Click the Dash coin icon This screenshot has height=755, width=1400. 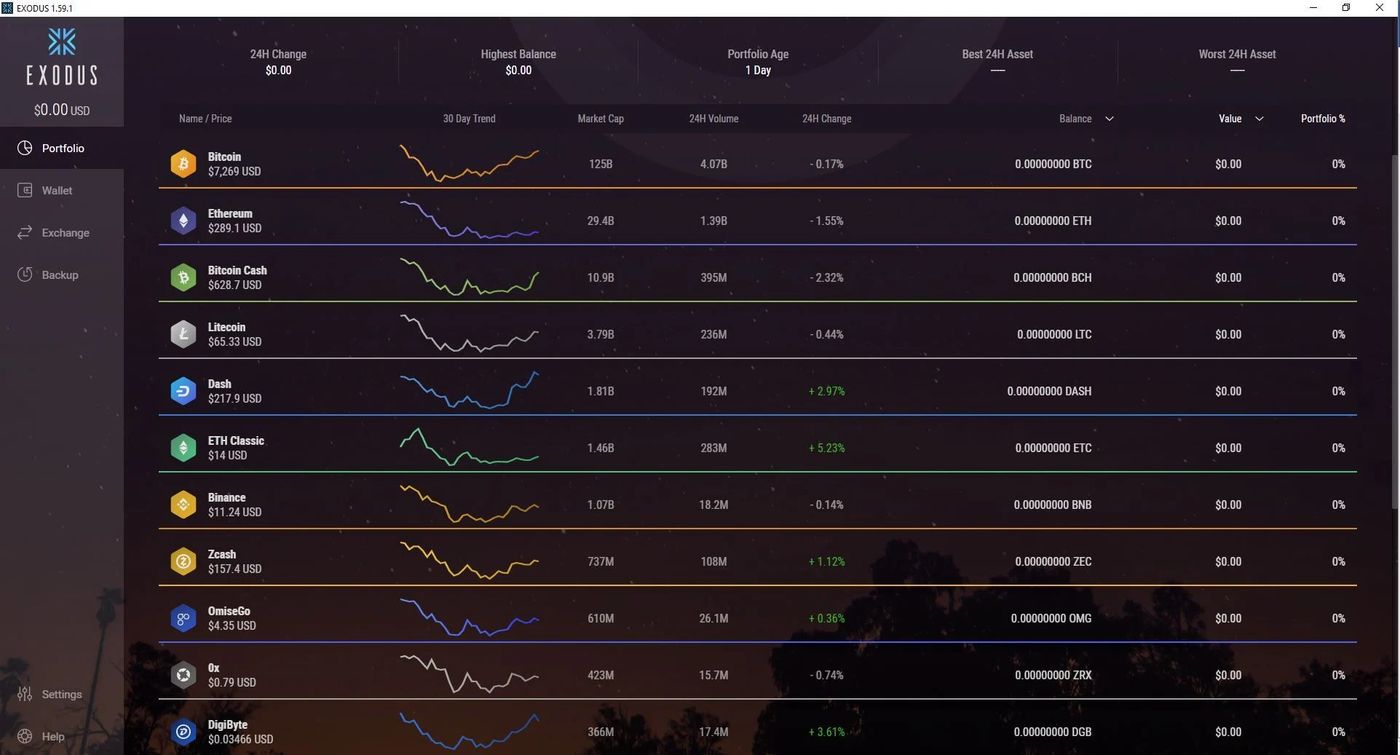tap(183, 391)
